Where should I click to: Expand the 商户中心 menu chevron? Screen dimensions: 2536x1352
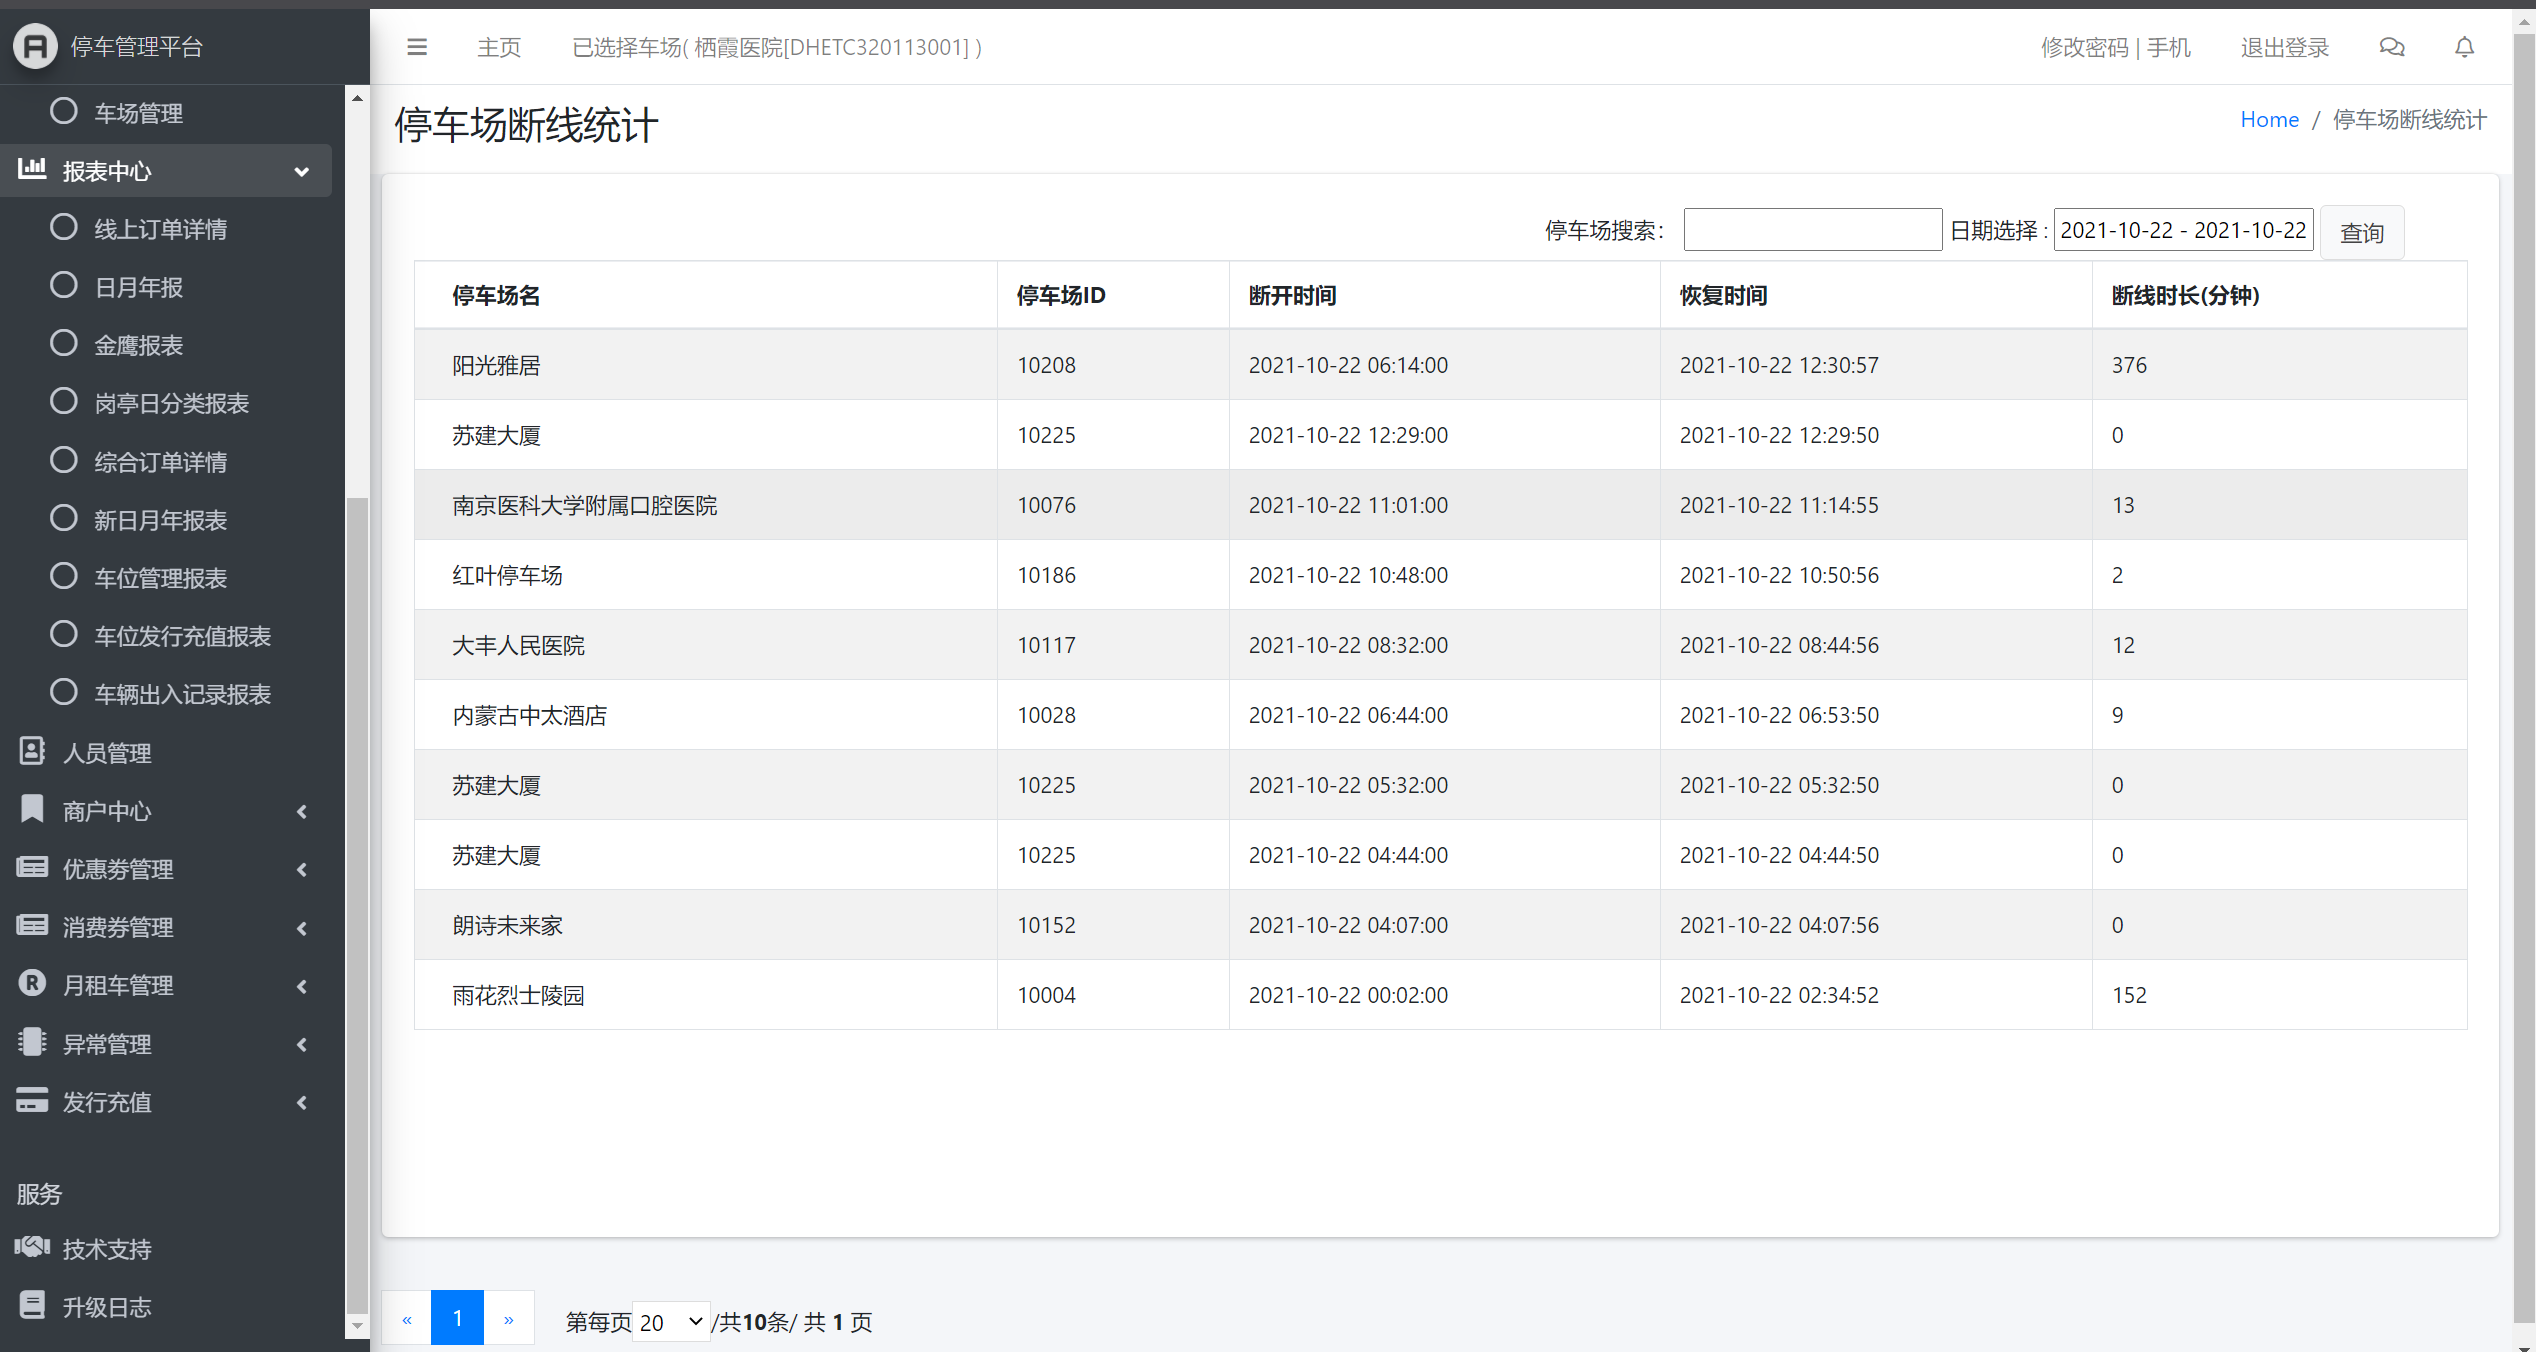[301, 811]
